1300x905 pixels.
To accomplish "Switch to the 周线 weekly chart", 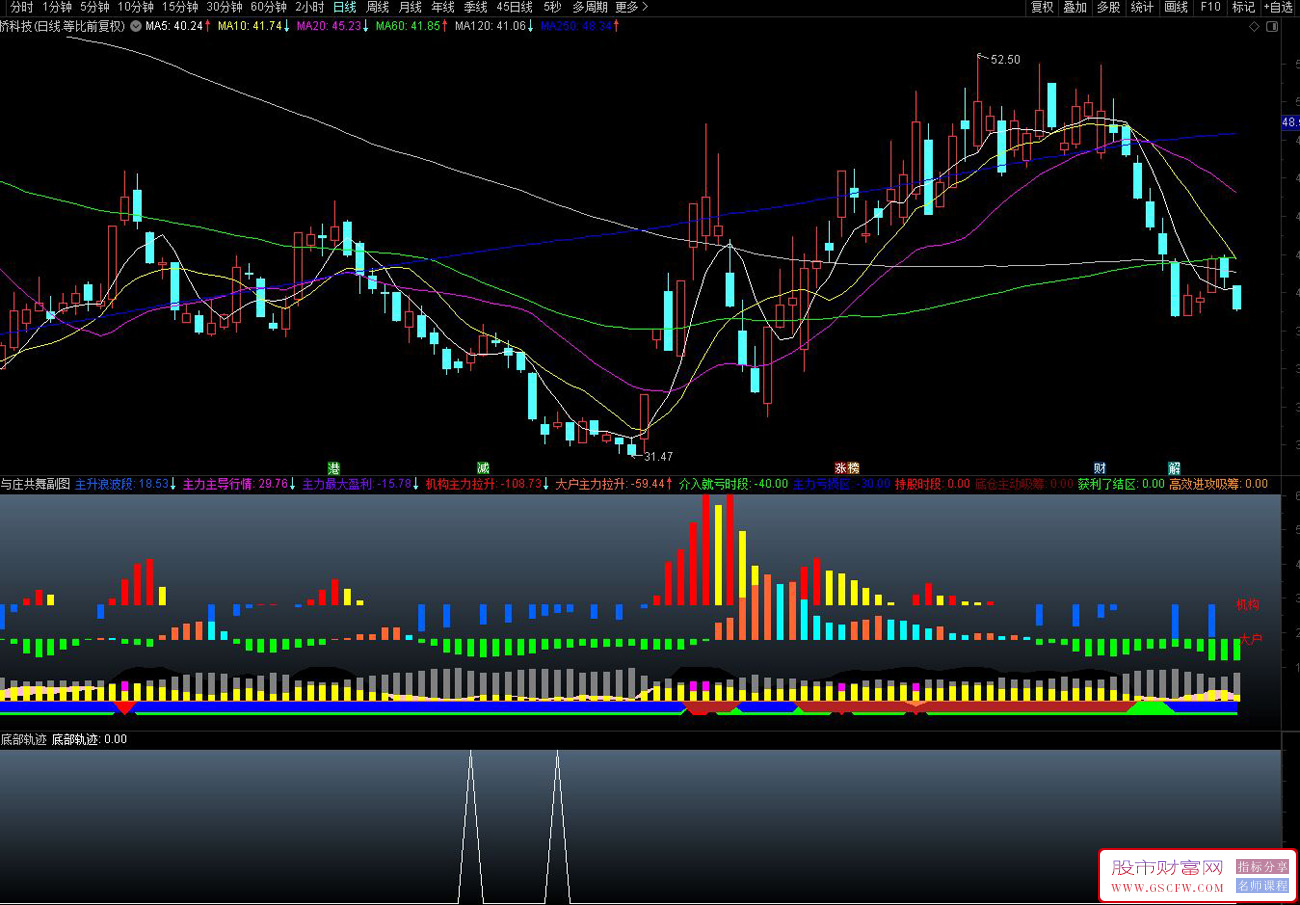I will (377, 7).
